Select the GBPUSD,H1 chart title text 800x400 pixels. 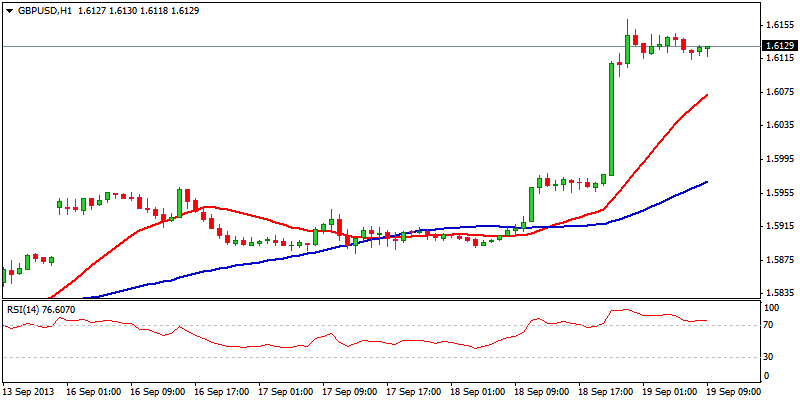pos(43,11)
